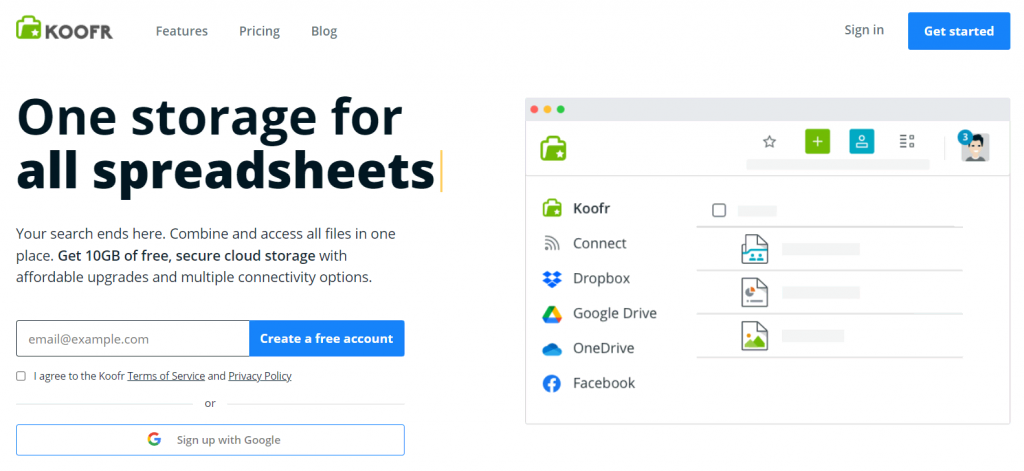This screenshot has height=471, width=1024.
Task: Open the Privacy Policy link
Action: [260, 376]
